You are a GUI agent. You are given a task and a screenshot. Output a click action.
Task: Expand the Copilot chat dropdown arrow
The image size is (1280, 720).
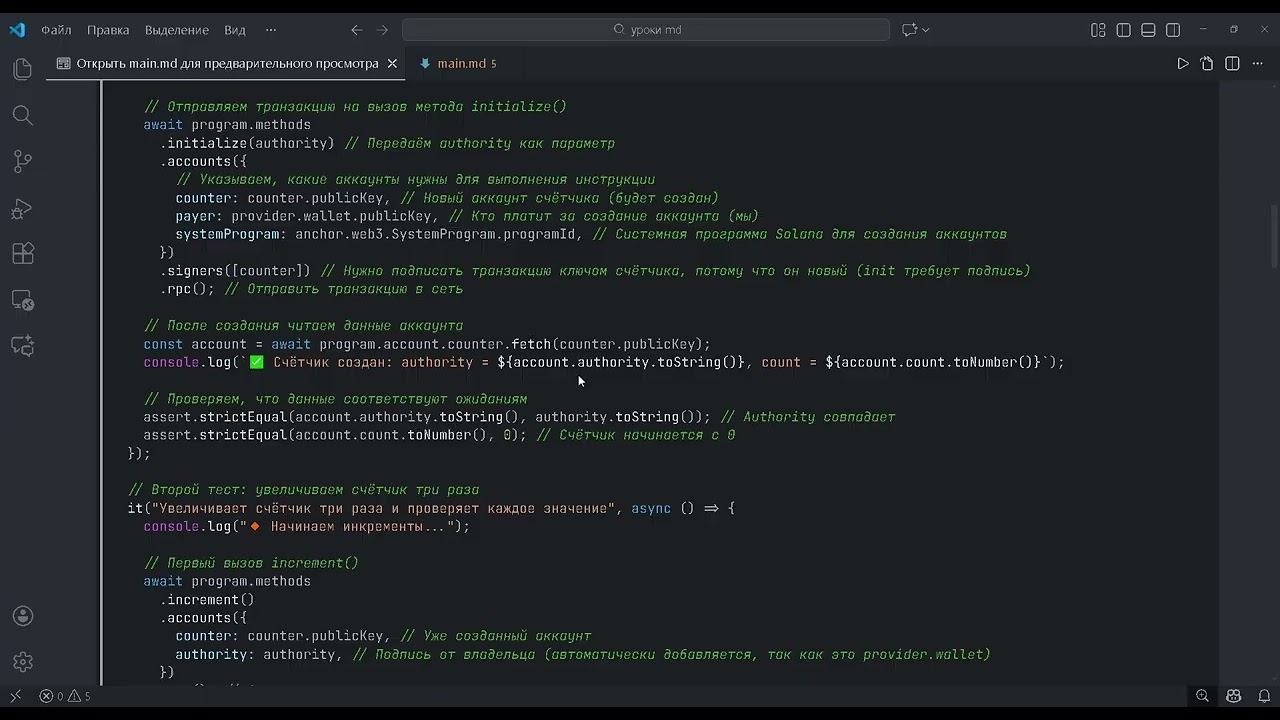(926, 30)
